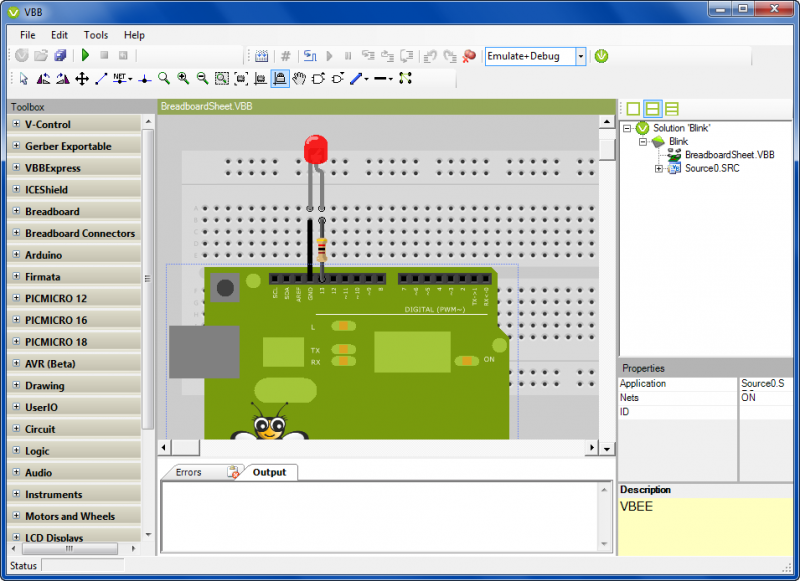800x581 pixels.
Task: Collapse the Blink project node
Action: (x=643, y=142)
